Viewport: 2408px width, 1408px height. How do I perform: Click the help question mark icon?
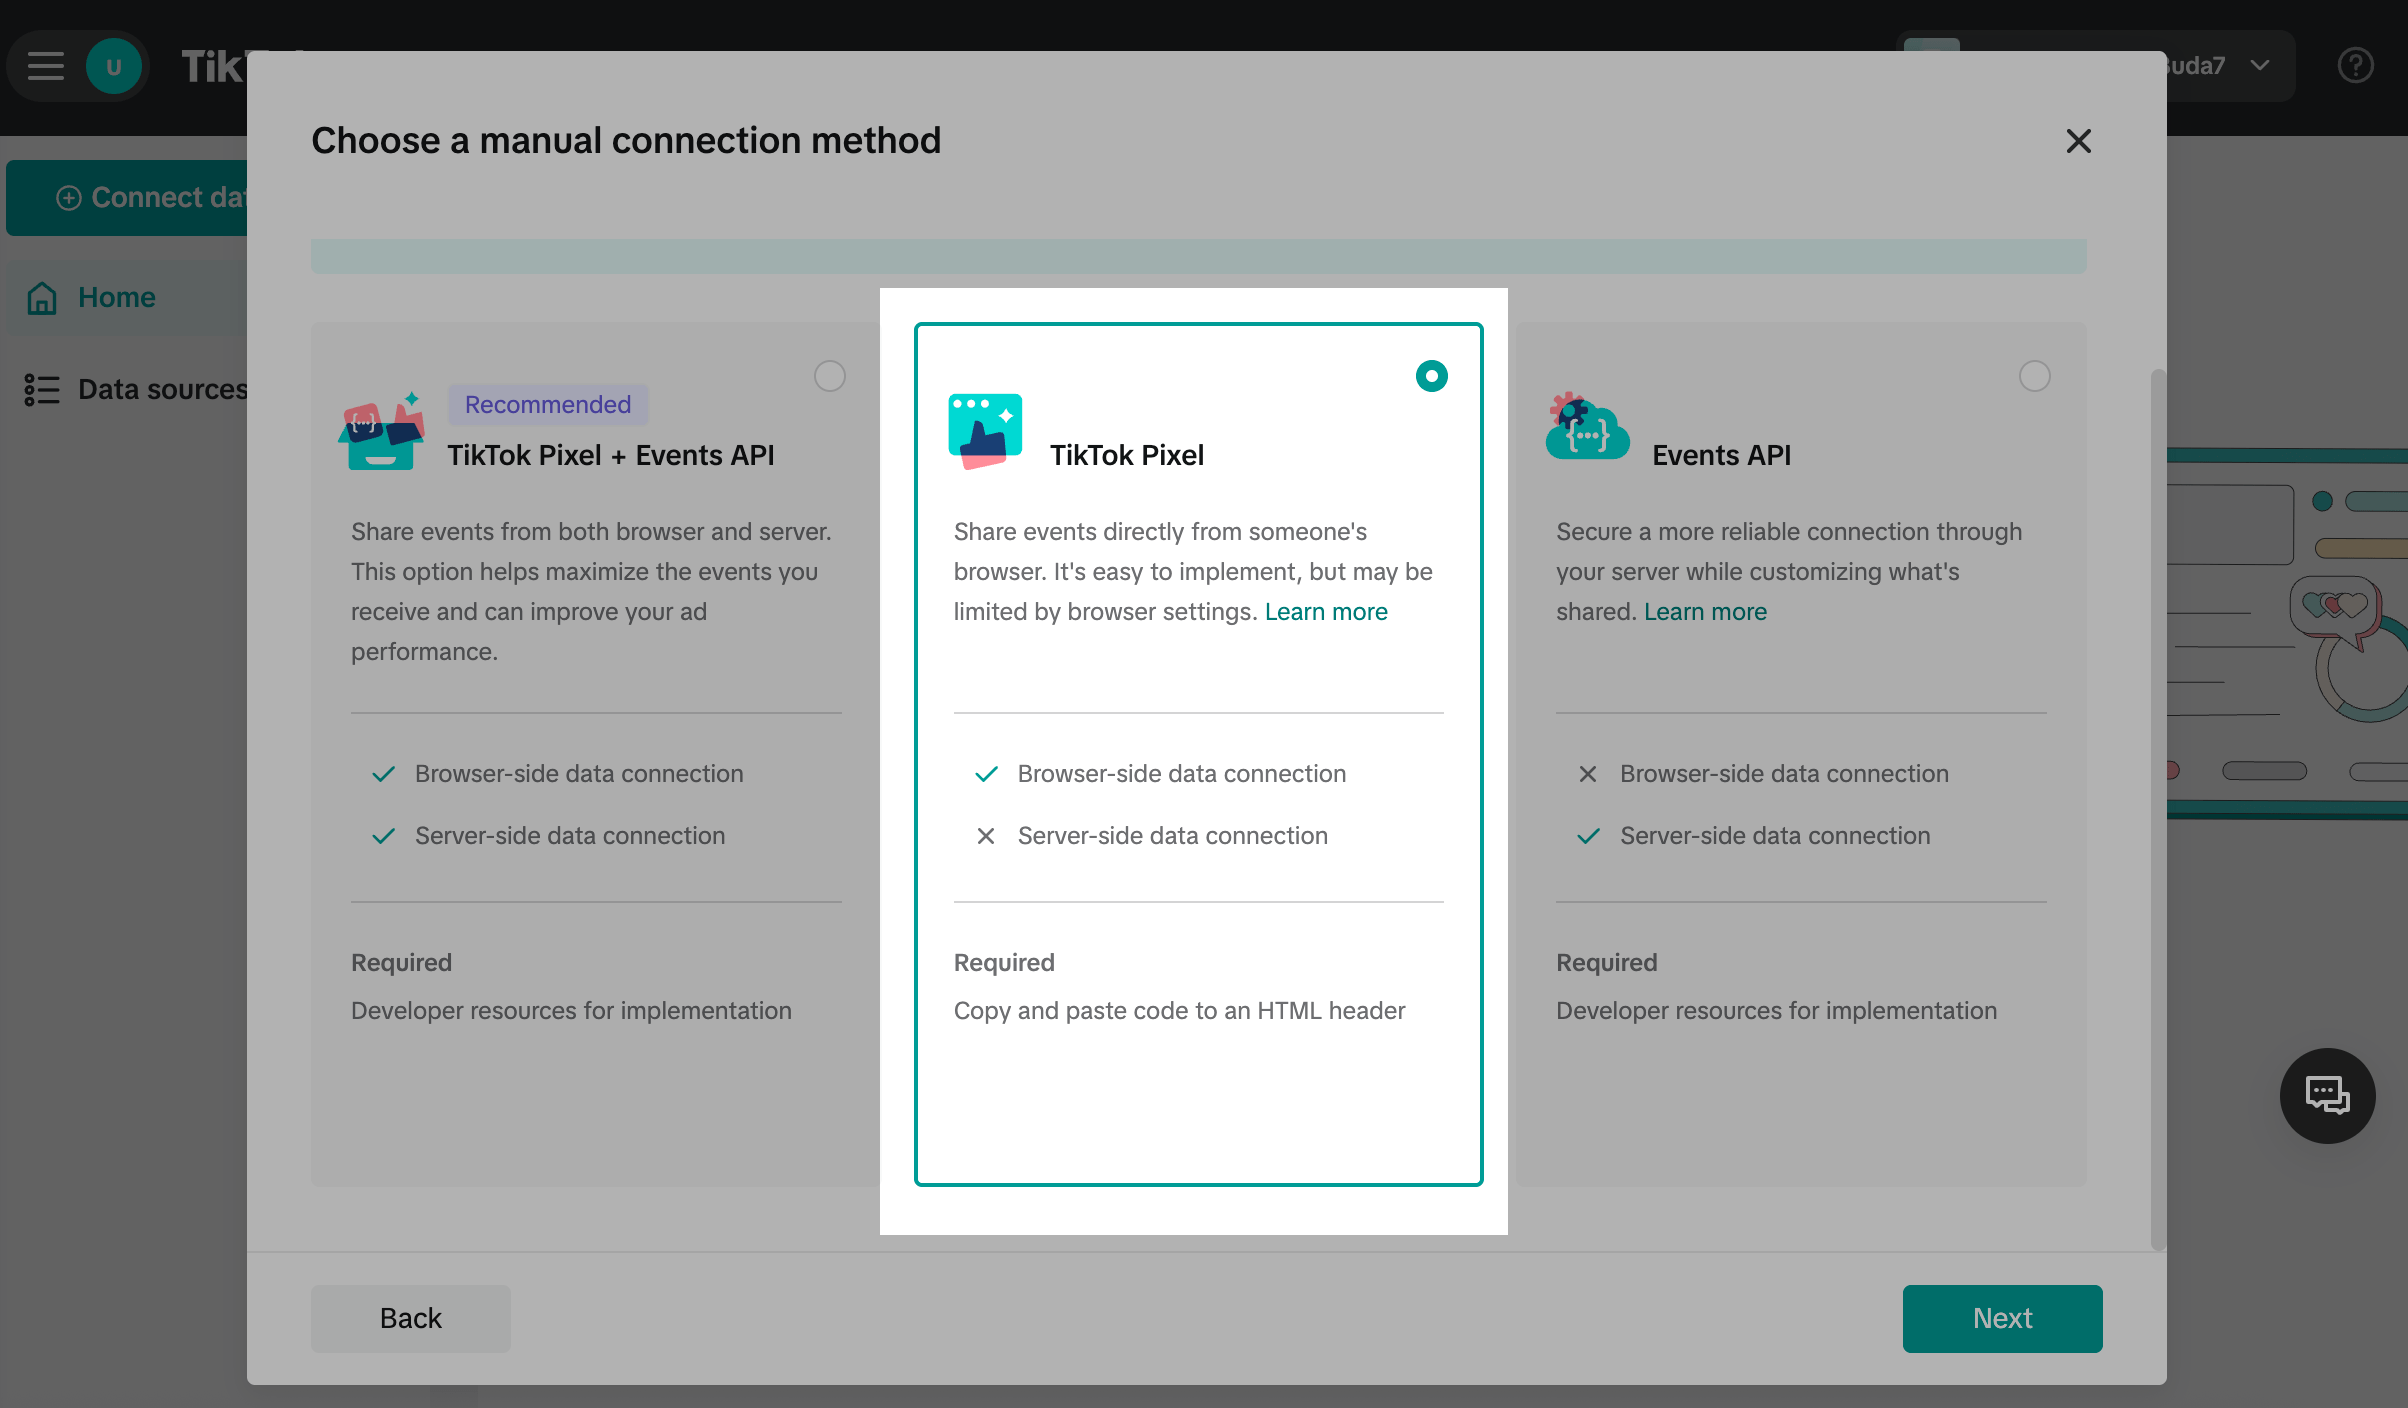pos(2355,66)
